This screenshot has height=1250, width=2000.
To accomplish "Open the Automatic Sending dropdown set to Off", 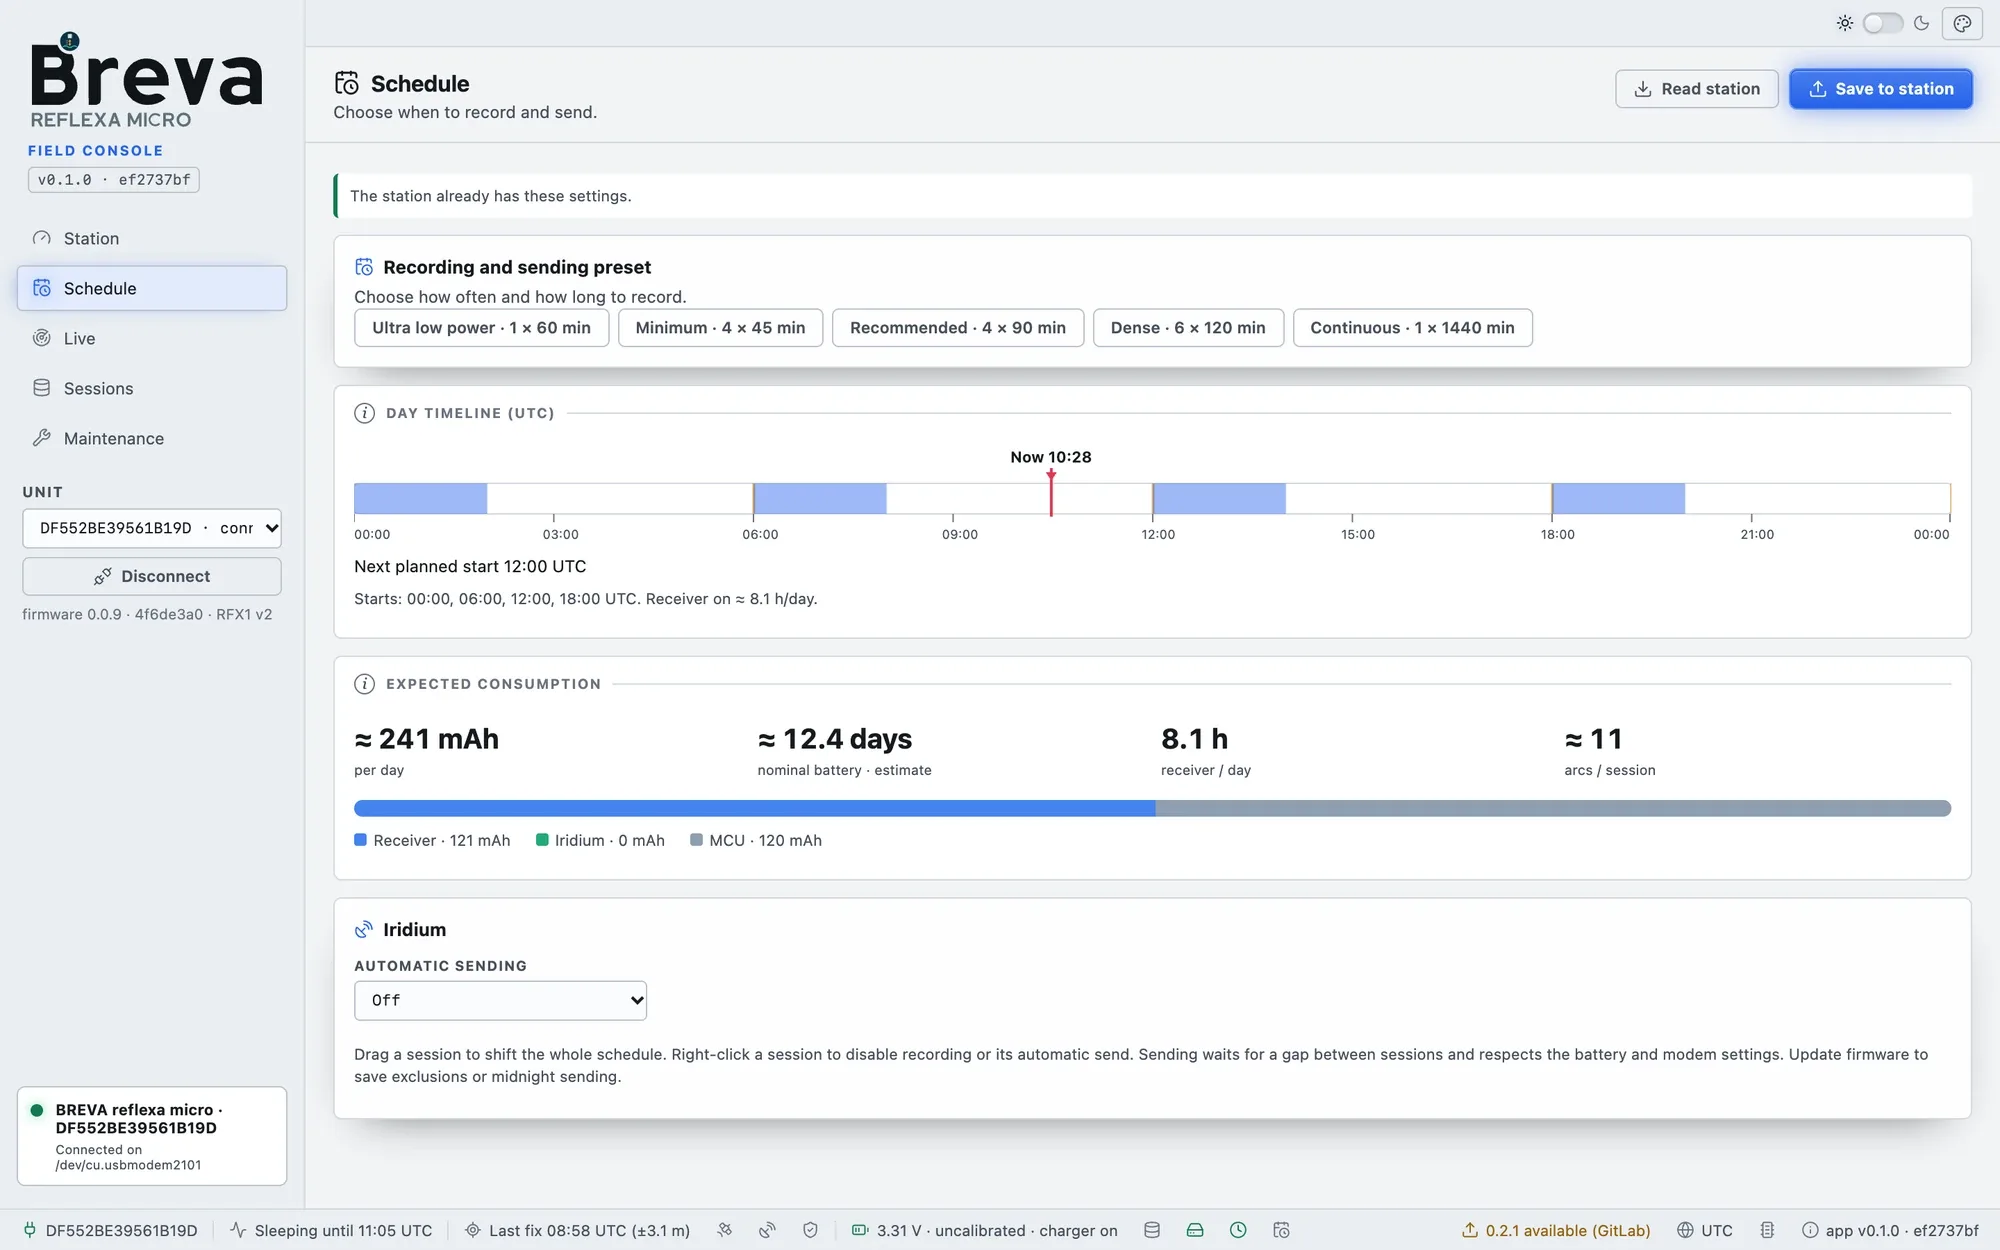I will pyautogui.click(x=500, y=1000).
